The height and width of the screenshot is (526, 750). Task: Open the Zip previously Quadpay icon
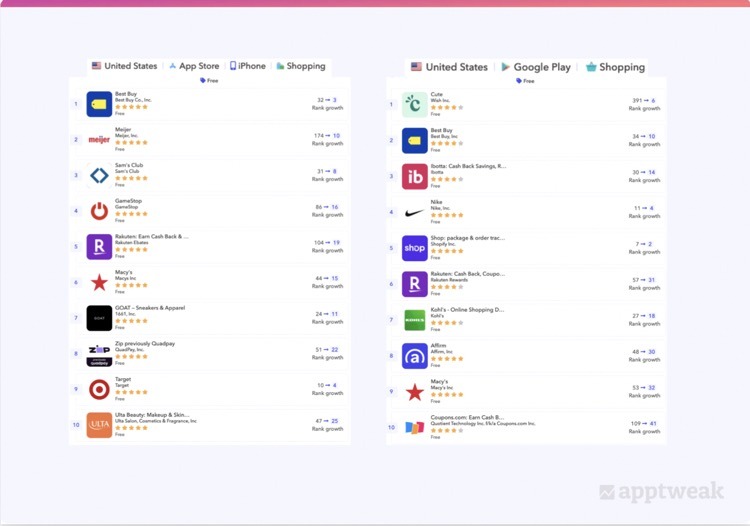[x=99, y=354]
